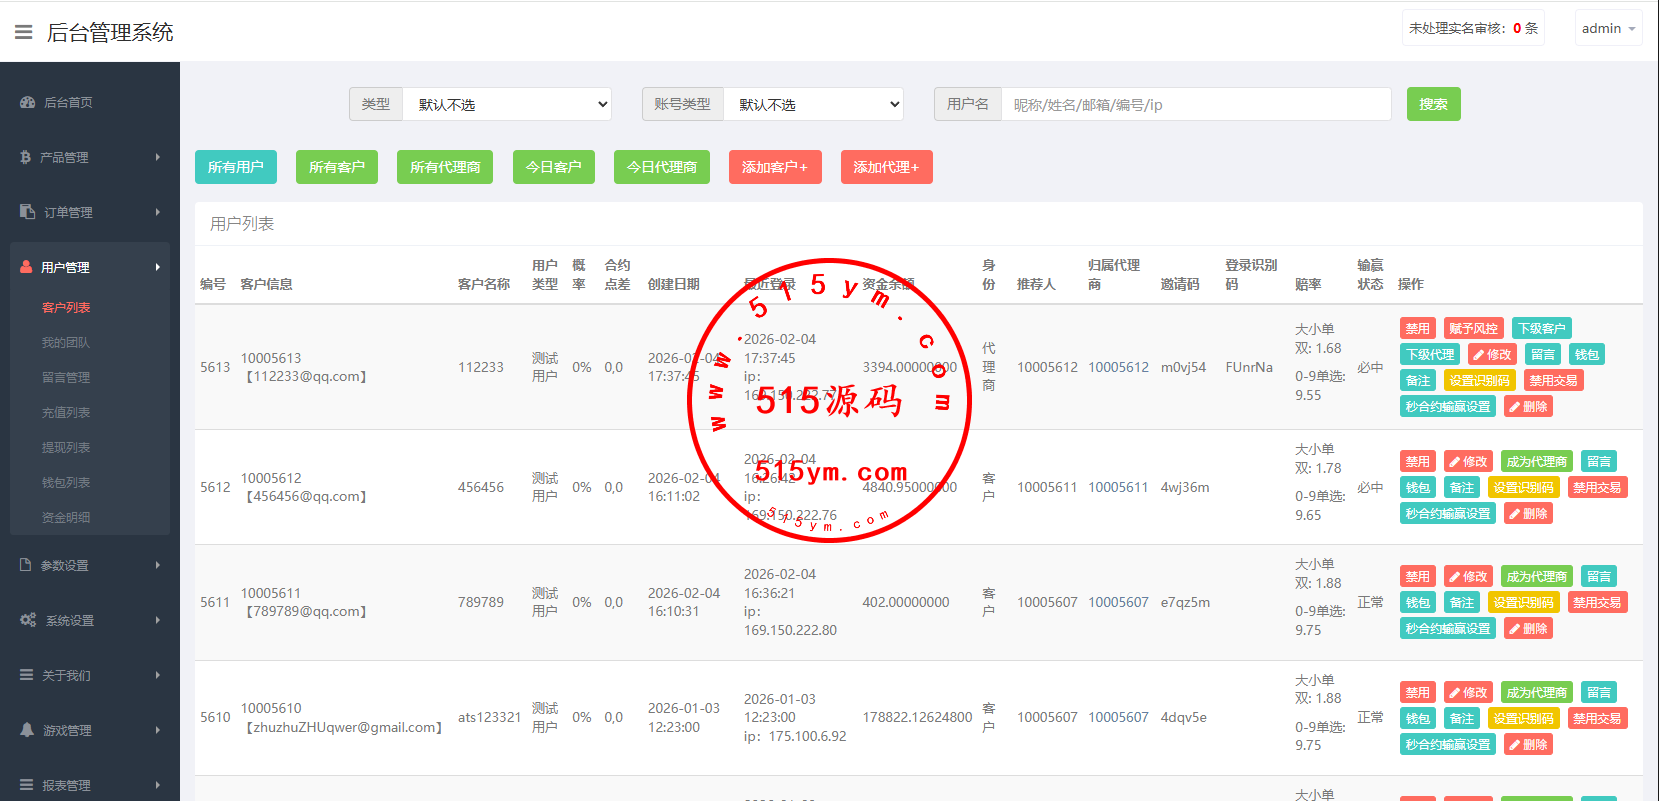Click the hamburger menu icon in header
The image size is (1659, 801).
[x=23, y=32]
